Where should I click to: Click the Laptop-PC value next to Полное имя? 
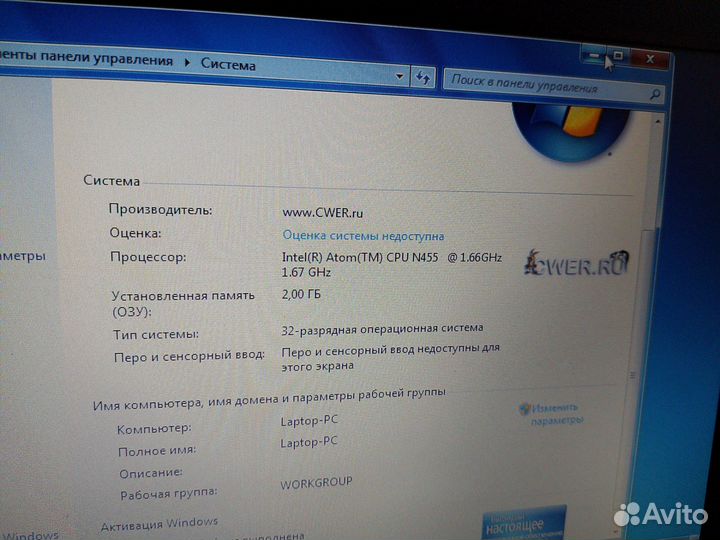tap(309, 442)
